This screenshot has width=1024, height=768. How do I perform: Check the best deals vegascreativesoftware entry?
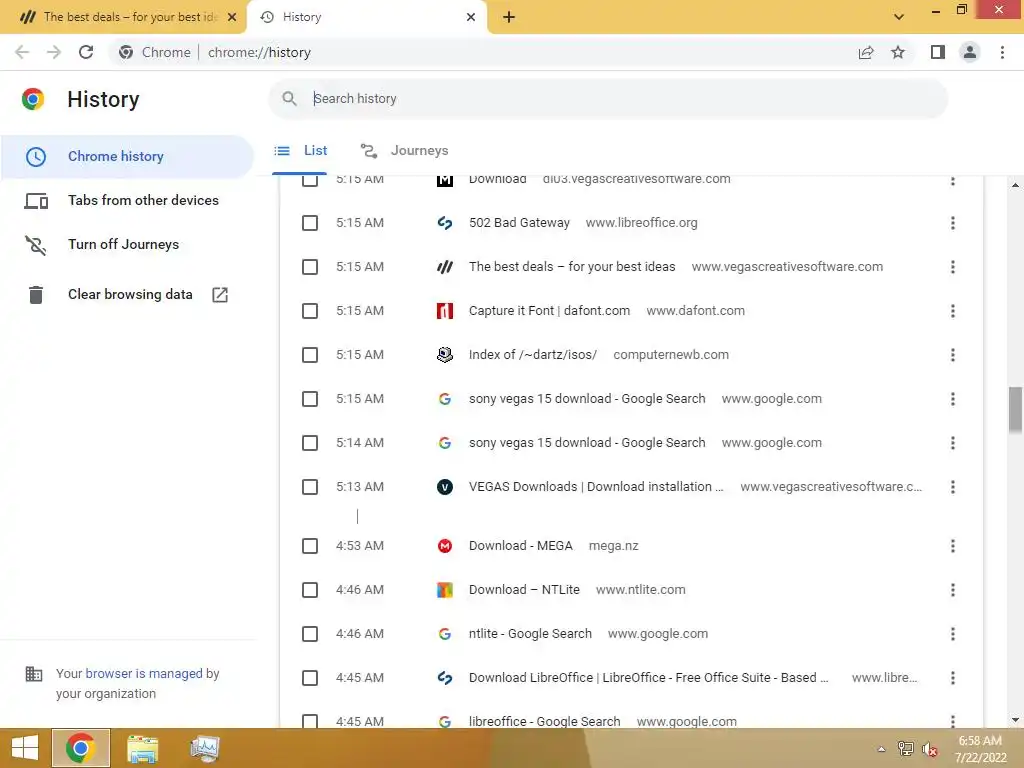310,267
